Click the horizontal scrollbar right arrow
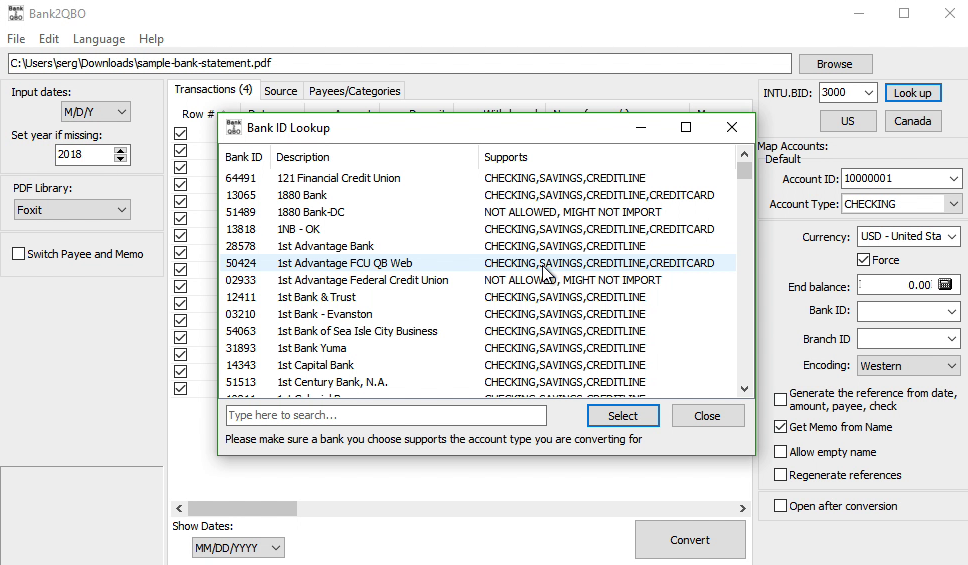968x565 pixels. (743, 508)
